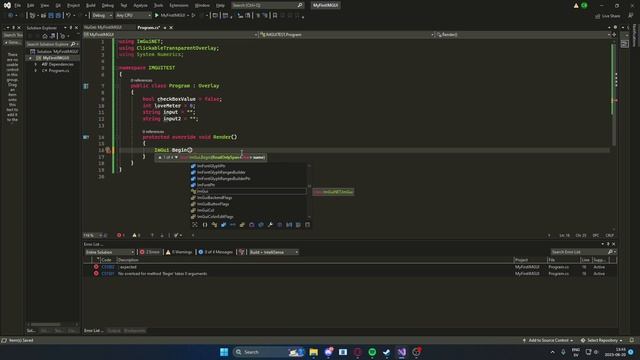640x360 pixels.
Task: Open the Any CPU platform dropdown
Action: (133, 16)
